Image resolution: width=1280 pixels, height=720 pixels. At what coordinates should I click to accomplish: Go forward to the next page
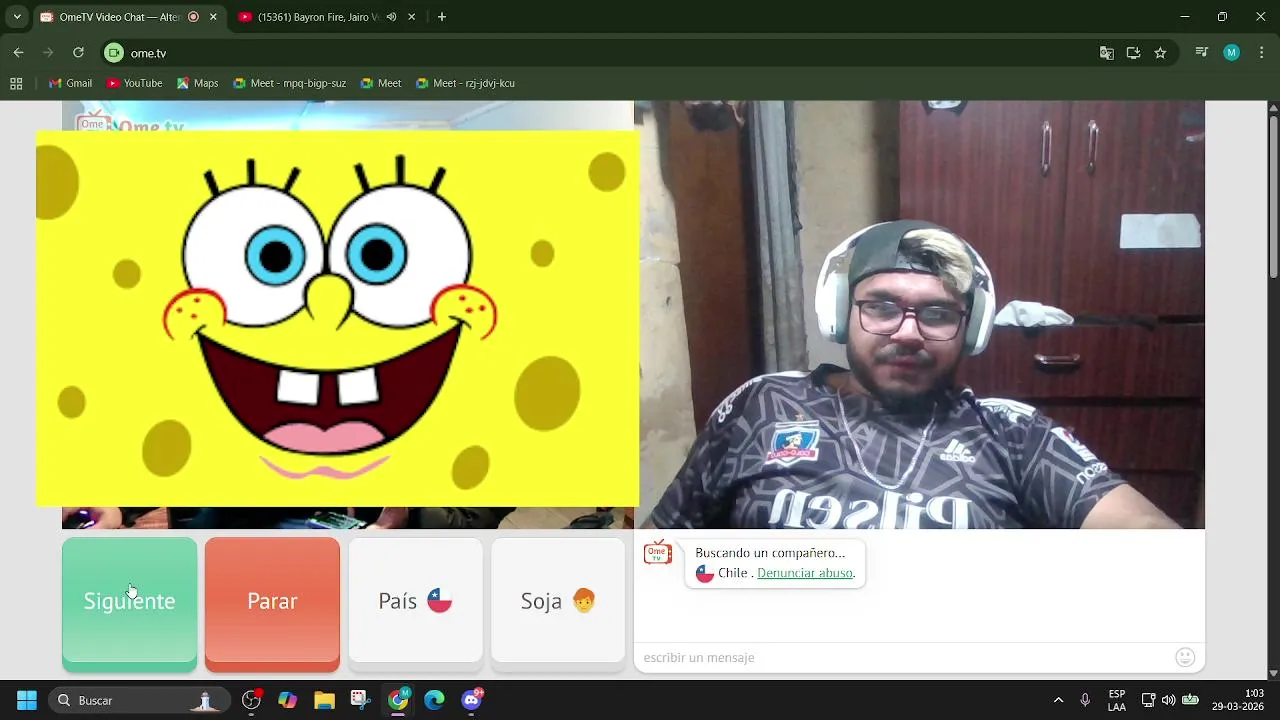(x=48, y=53)
